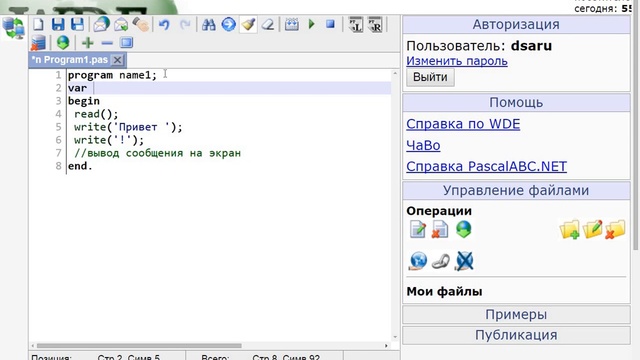Click the 'end.' code line
The width and height of the screenshot is (640, 360).
point(80,166)
